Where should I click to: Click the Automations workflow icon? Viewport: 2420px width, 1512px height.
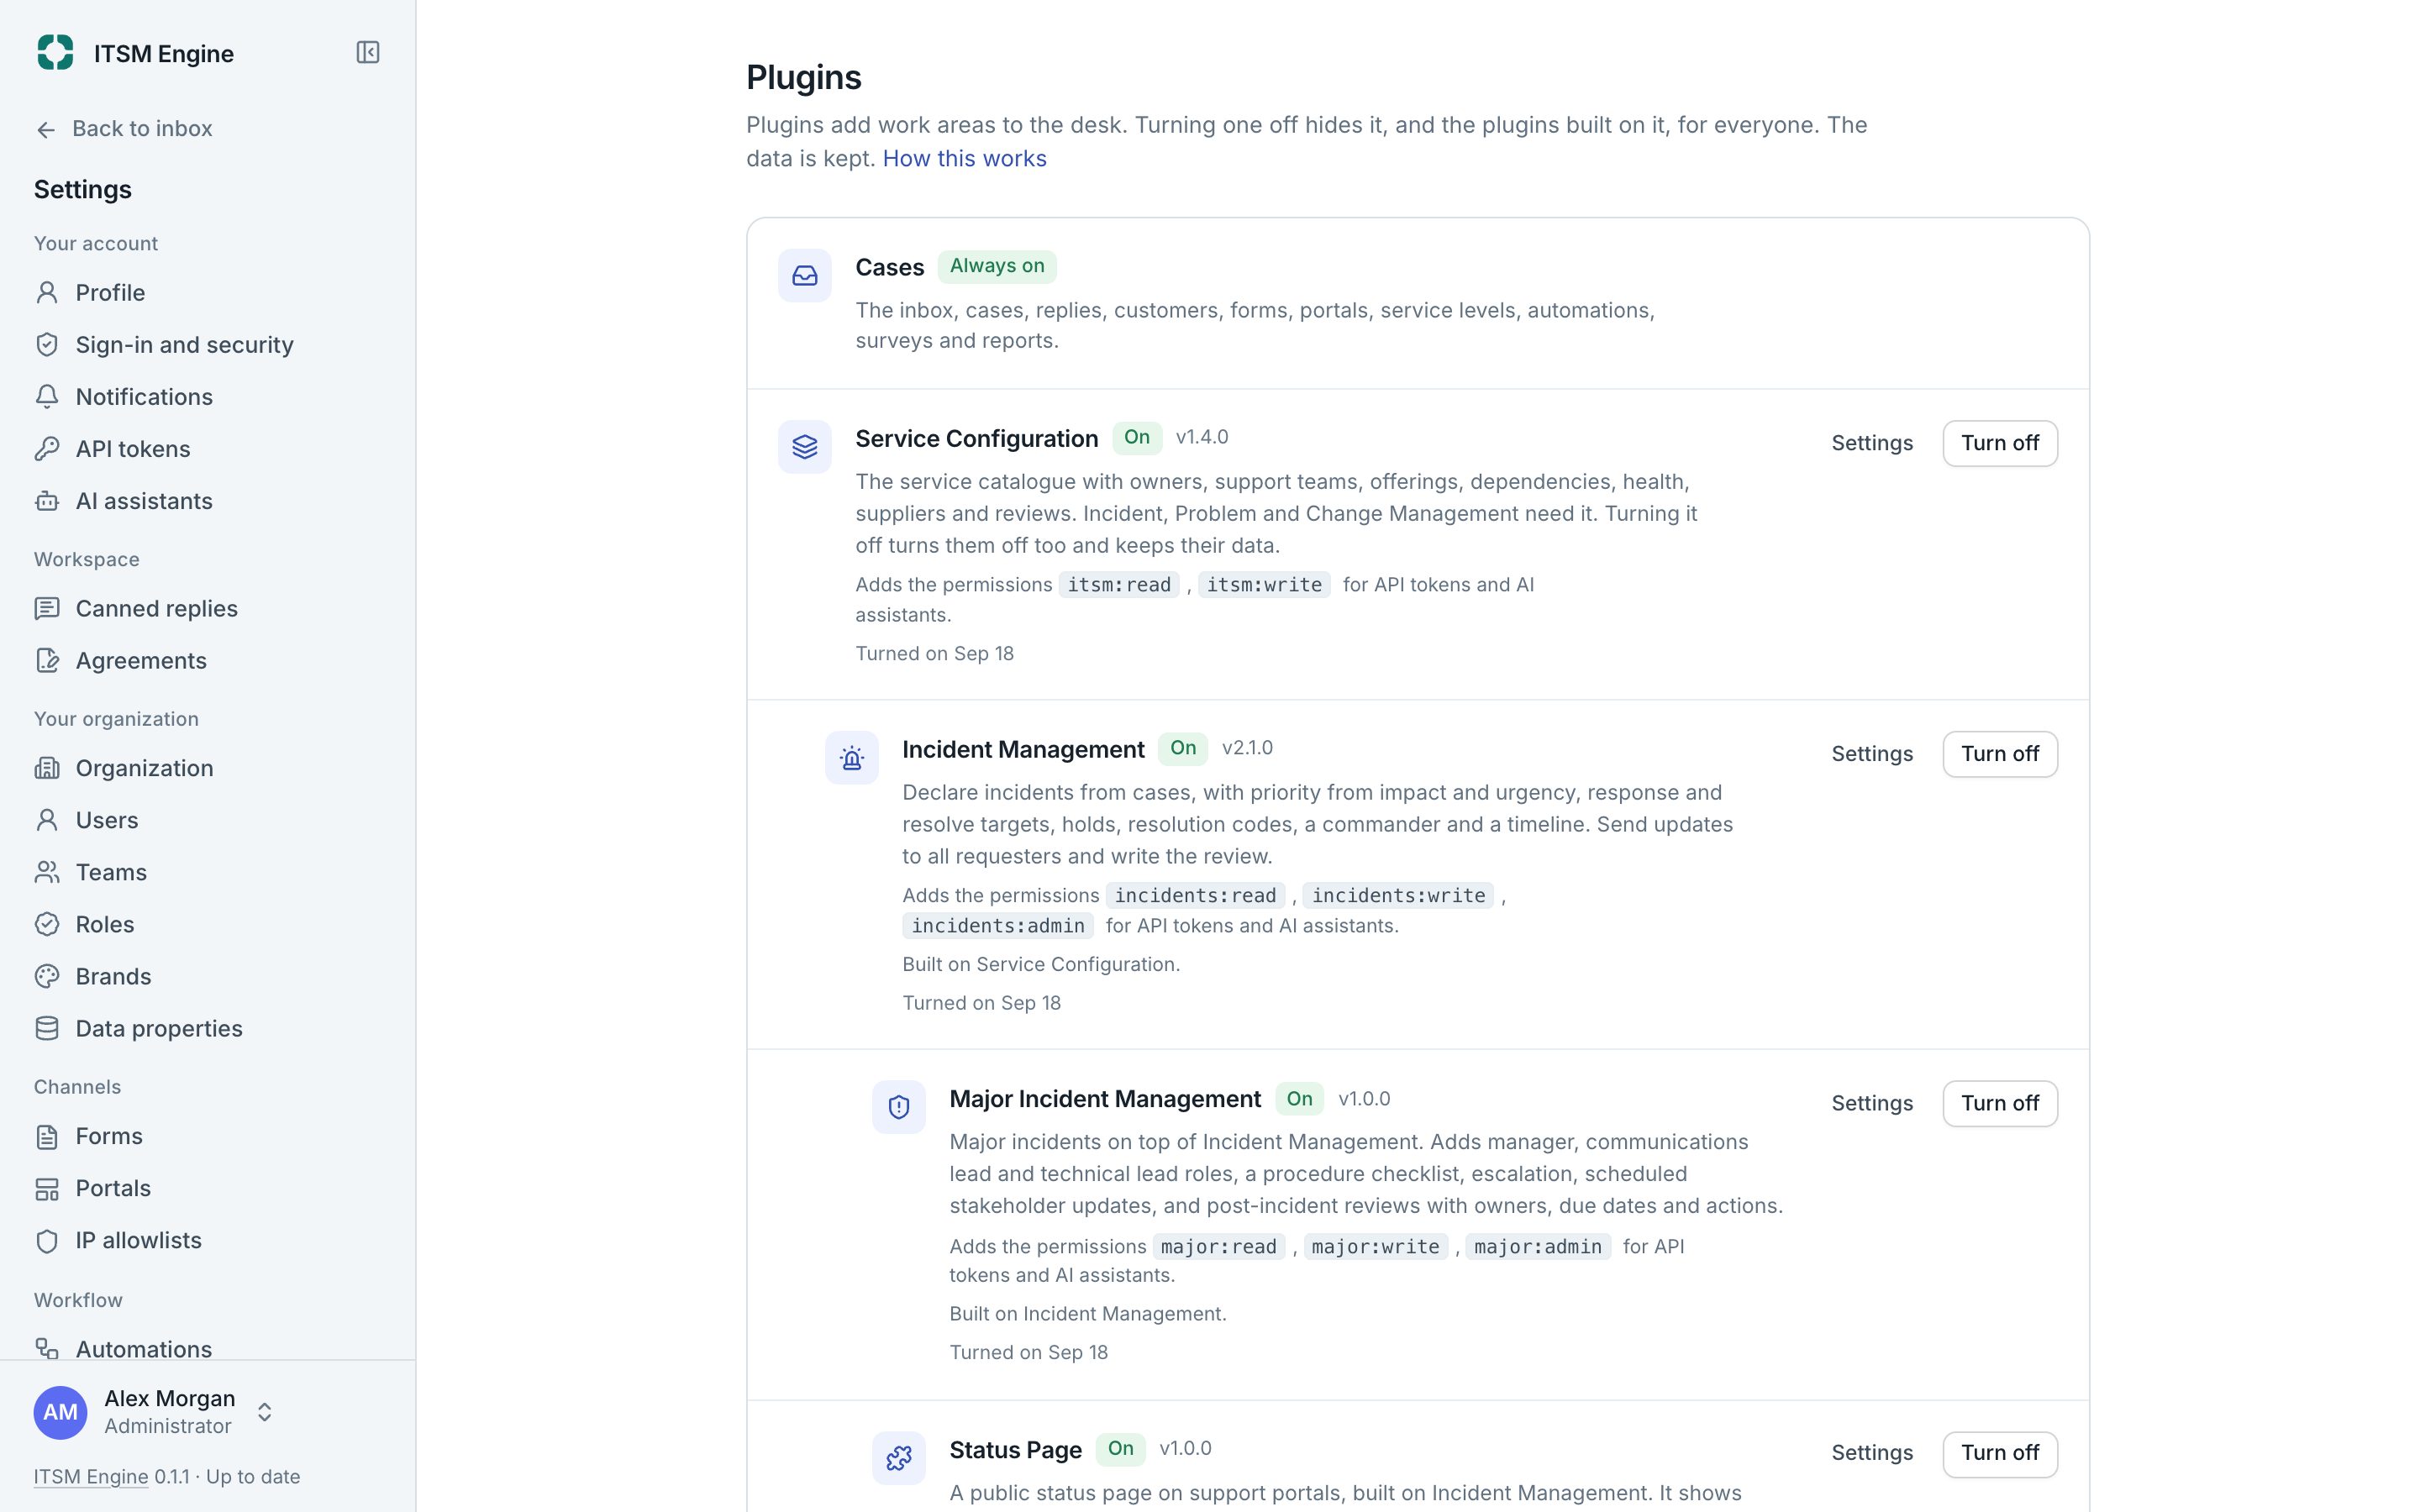pyautogui.click(x=47, y=1348)
